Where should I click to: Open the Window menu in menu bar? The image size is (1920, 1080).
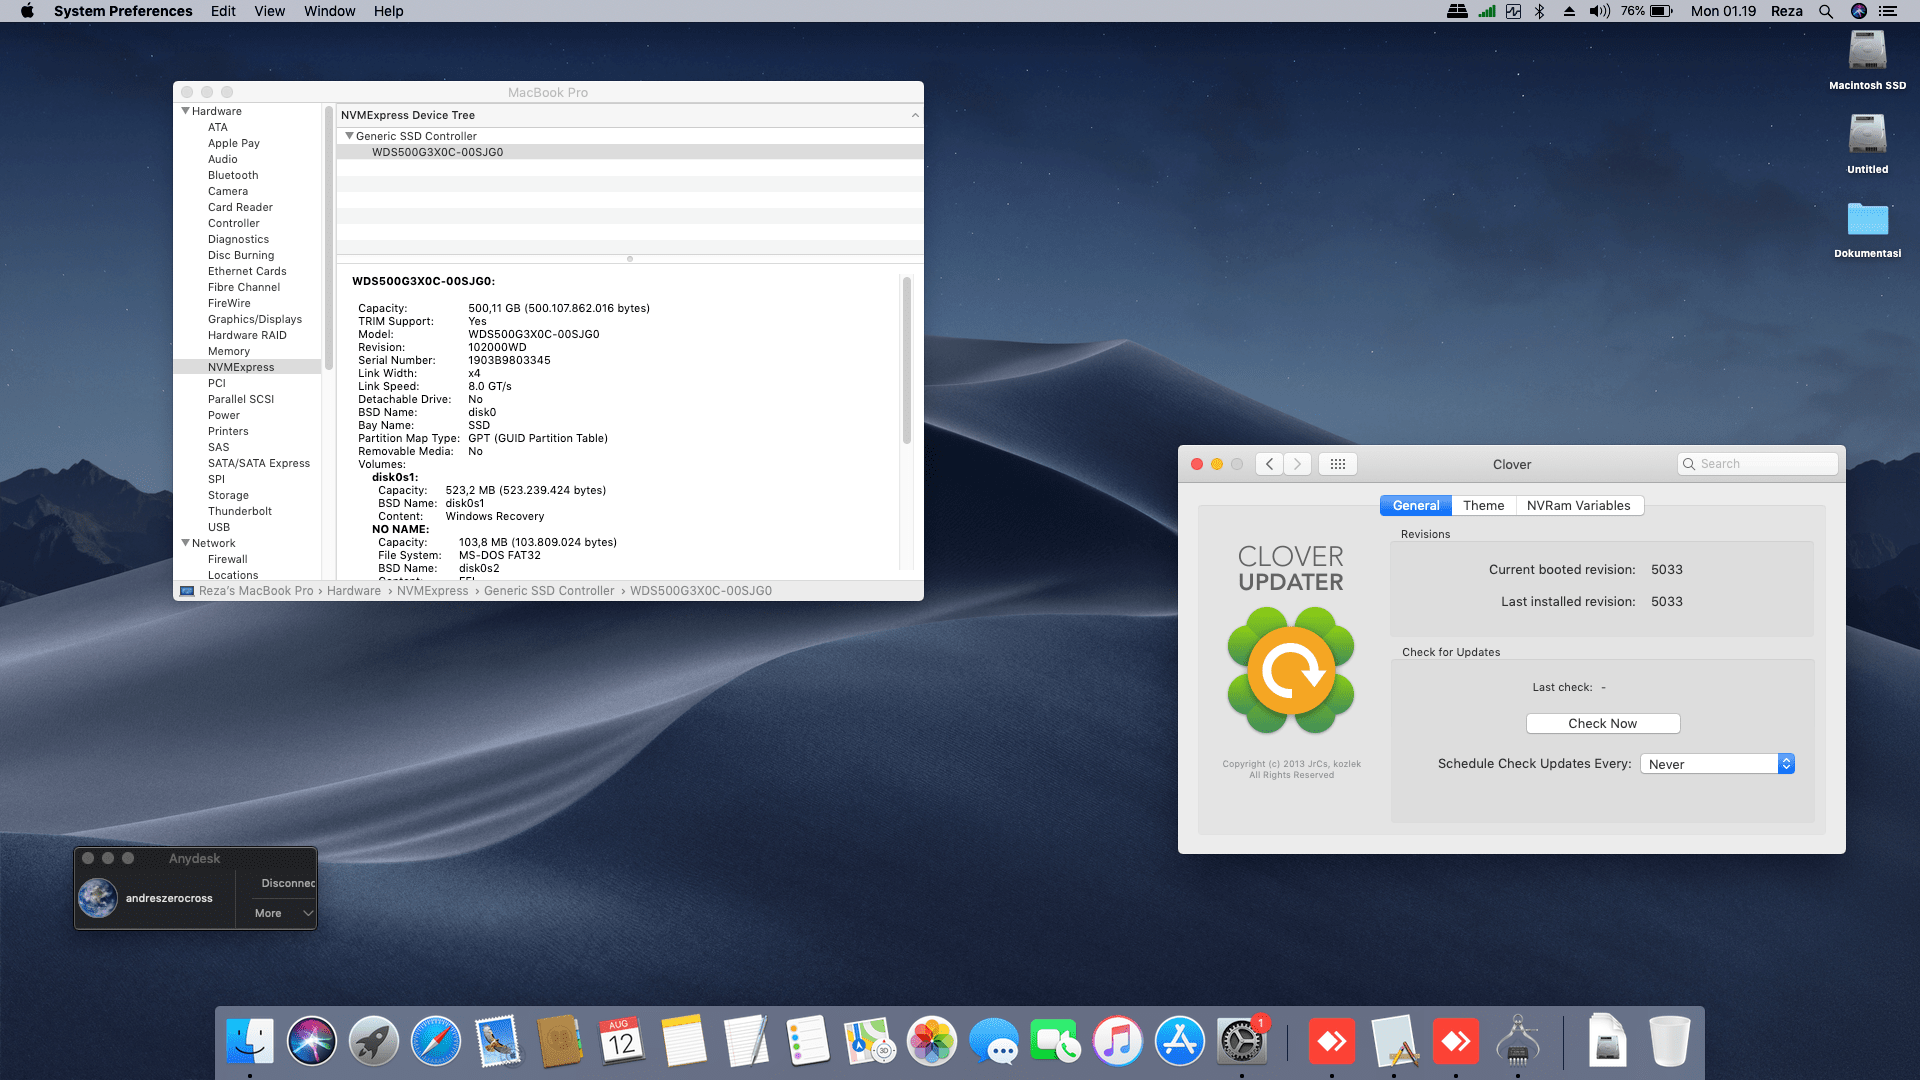(329, 11)
